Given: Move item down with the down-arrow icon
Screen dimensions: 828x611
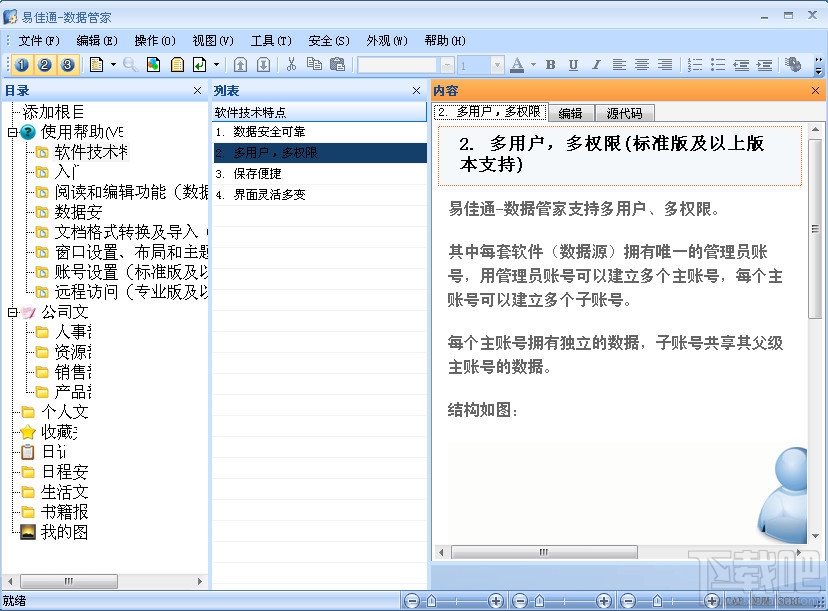Looking at the screenshot, I should click(264, 65).
